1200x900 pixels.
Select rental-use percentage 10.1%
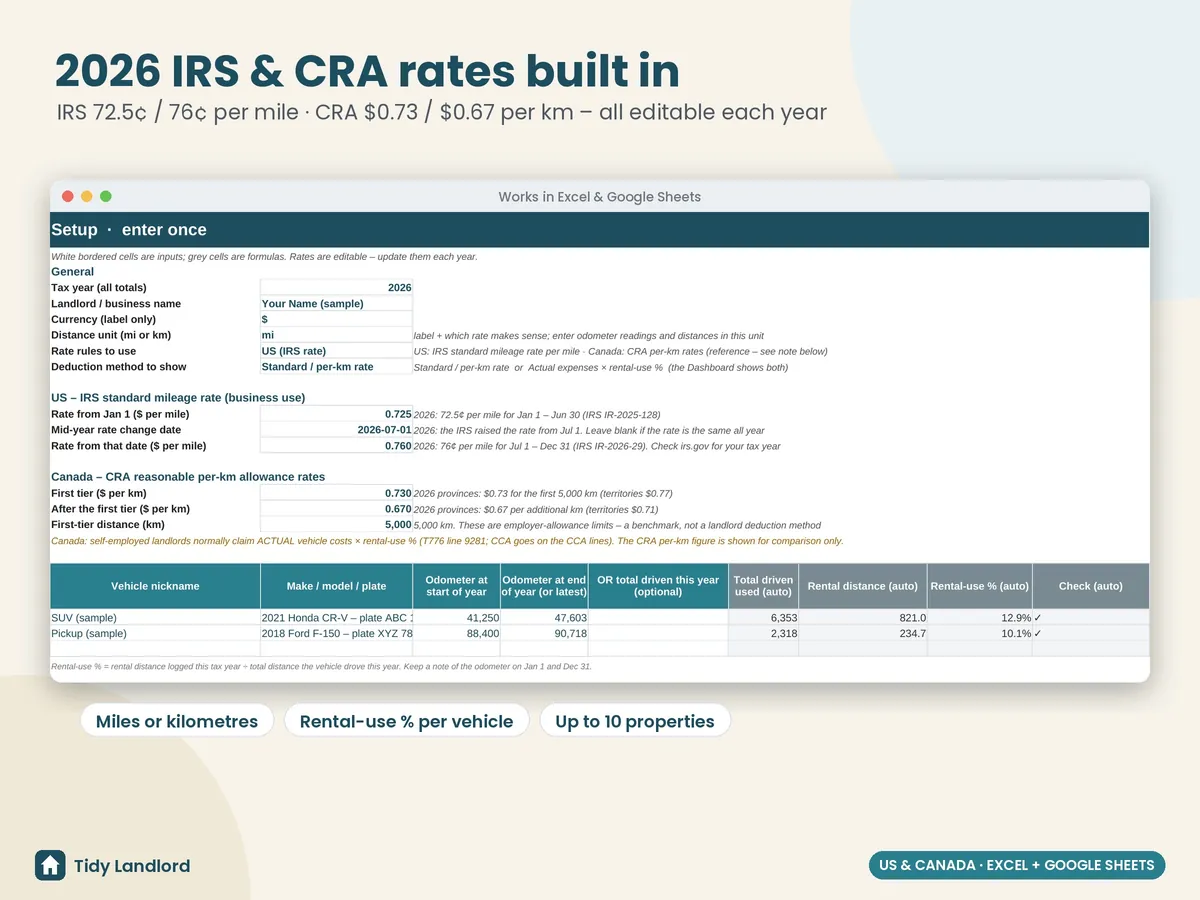coord(979,634)
